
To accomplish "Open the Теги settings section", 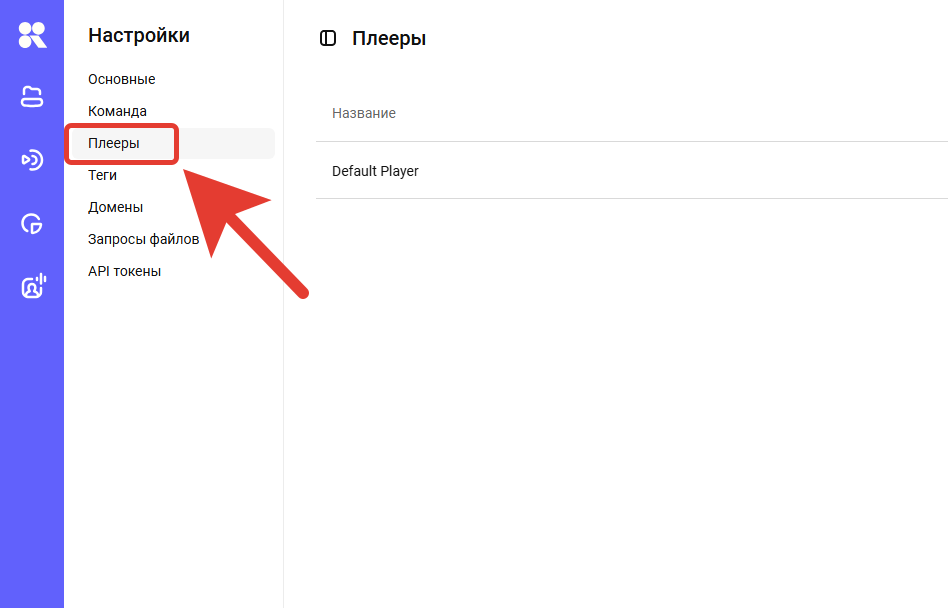I will click(102, 175).
